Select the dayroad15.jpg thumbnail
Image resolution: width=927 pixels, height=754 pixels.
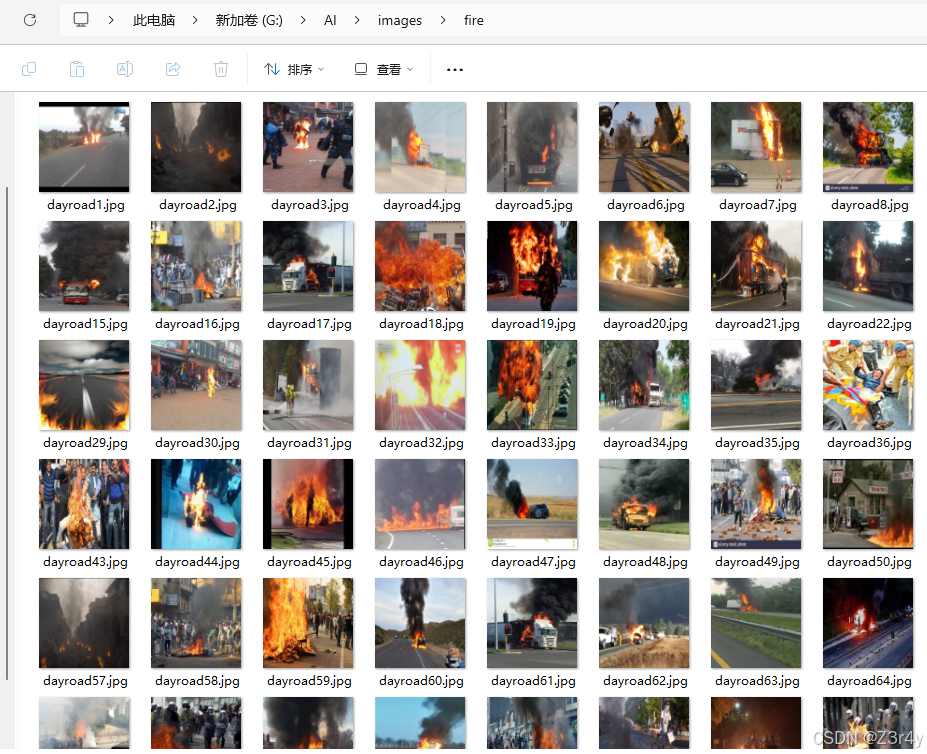[x=84, y=266]
